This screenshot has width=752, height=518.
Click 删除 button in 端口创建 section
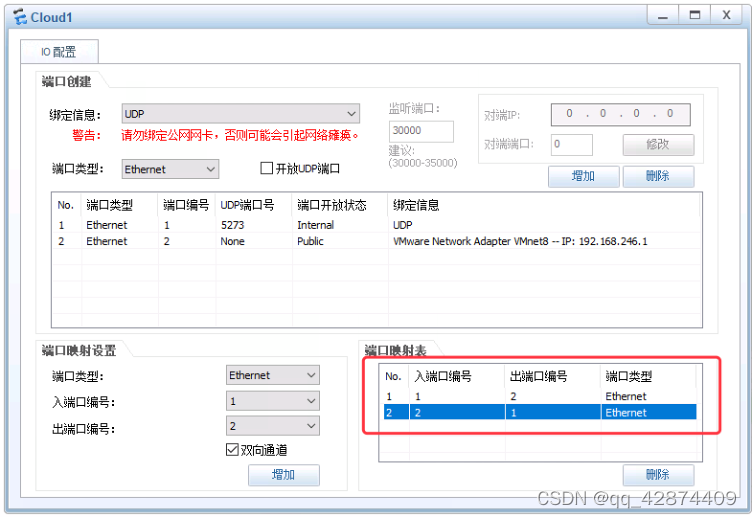click(658, 176)
